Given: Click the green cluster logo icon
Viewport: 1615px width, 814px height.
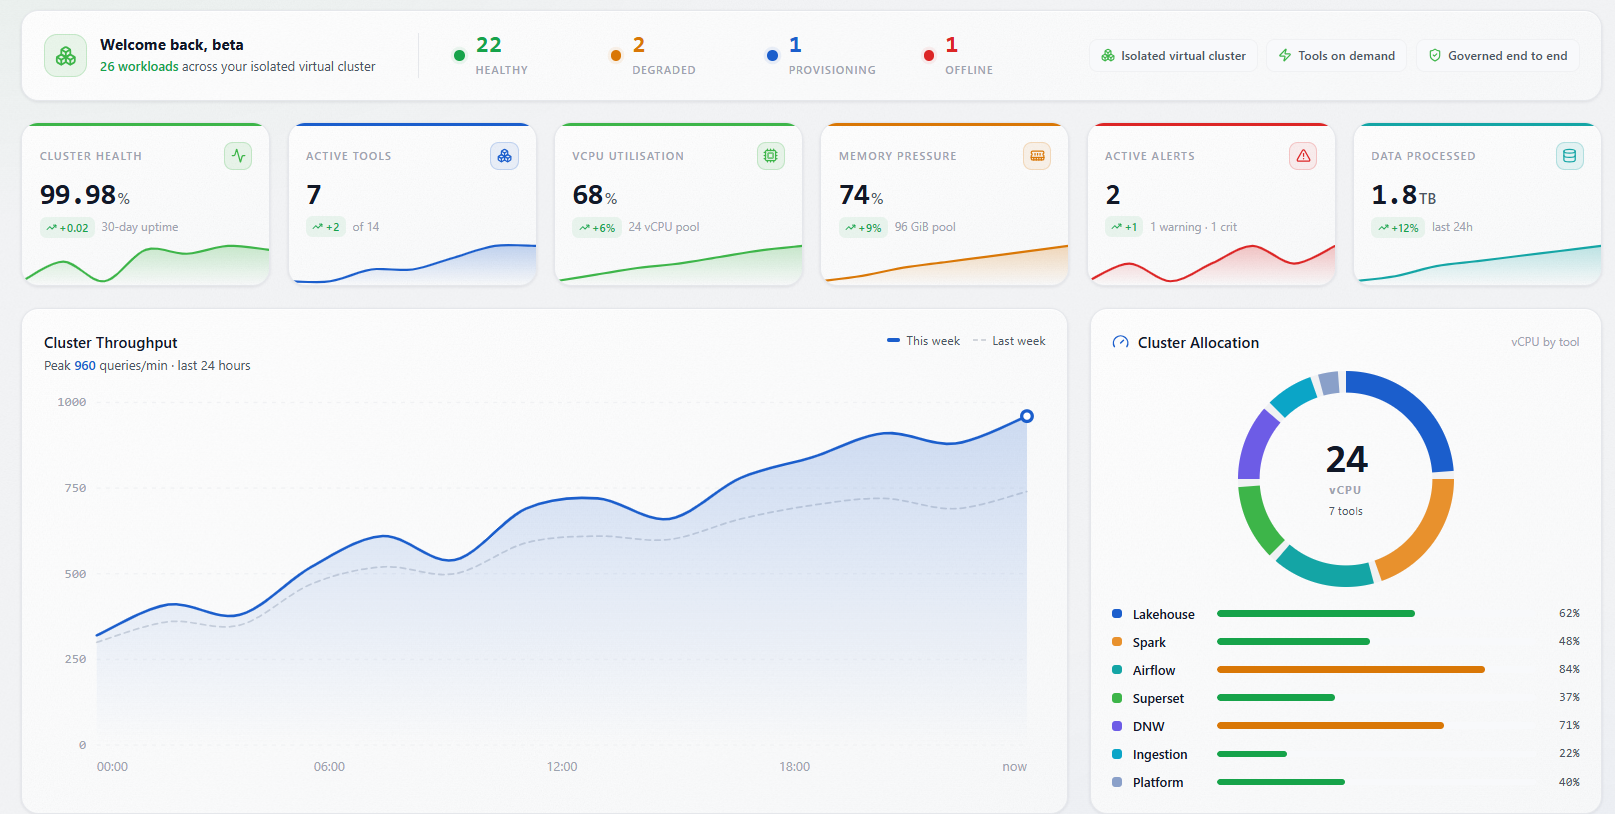Looking at the screenshot, I should 66,56.
